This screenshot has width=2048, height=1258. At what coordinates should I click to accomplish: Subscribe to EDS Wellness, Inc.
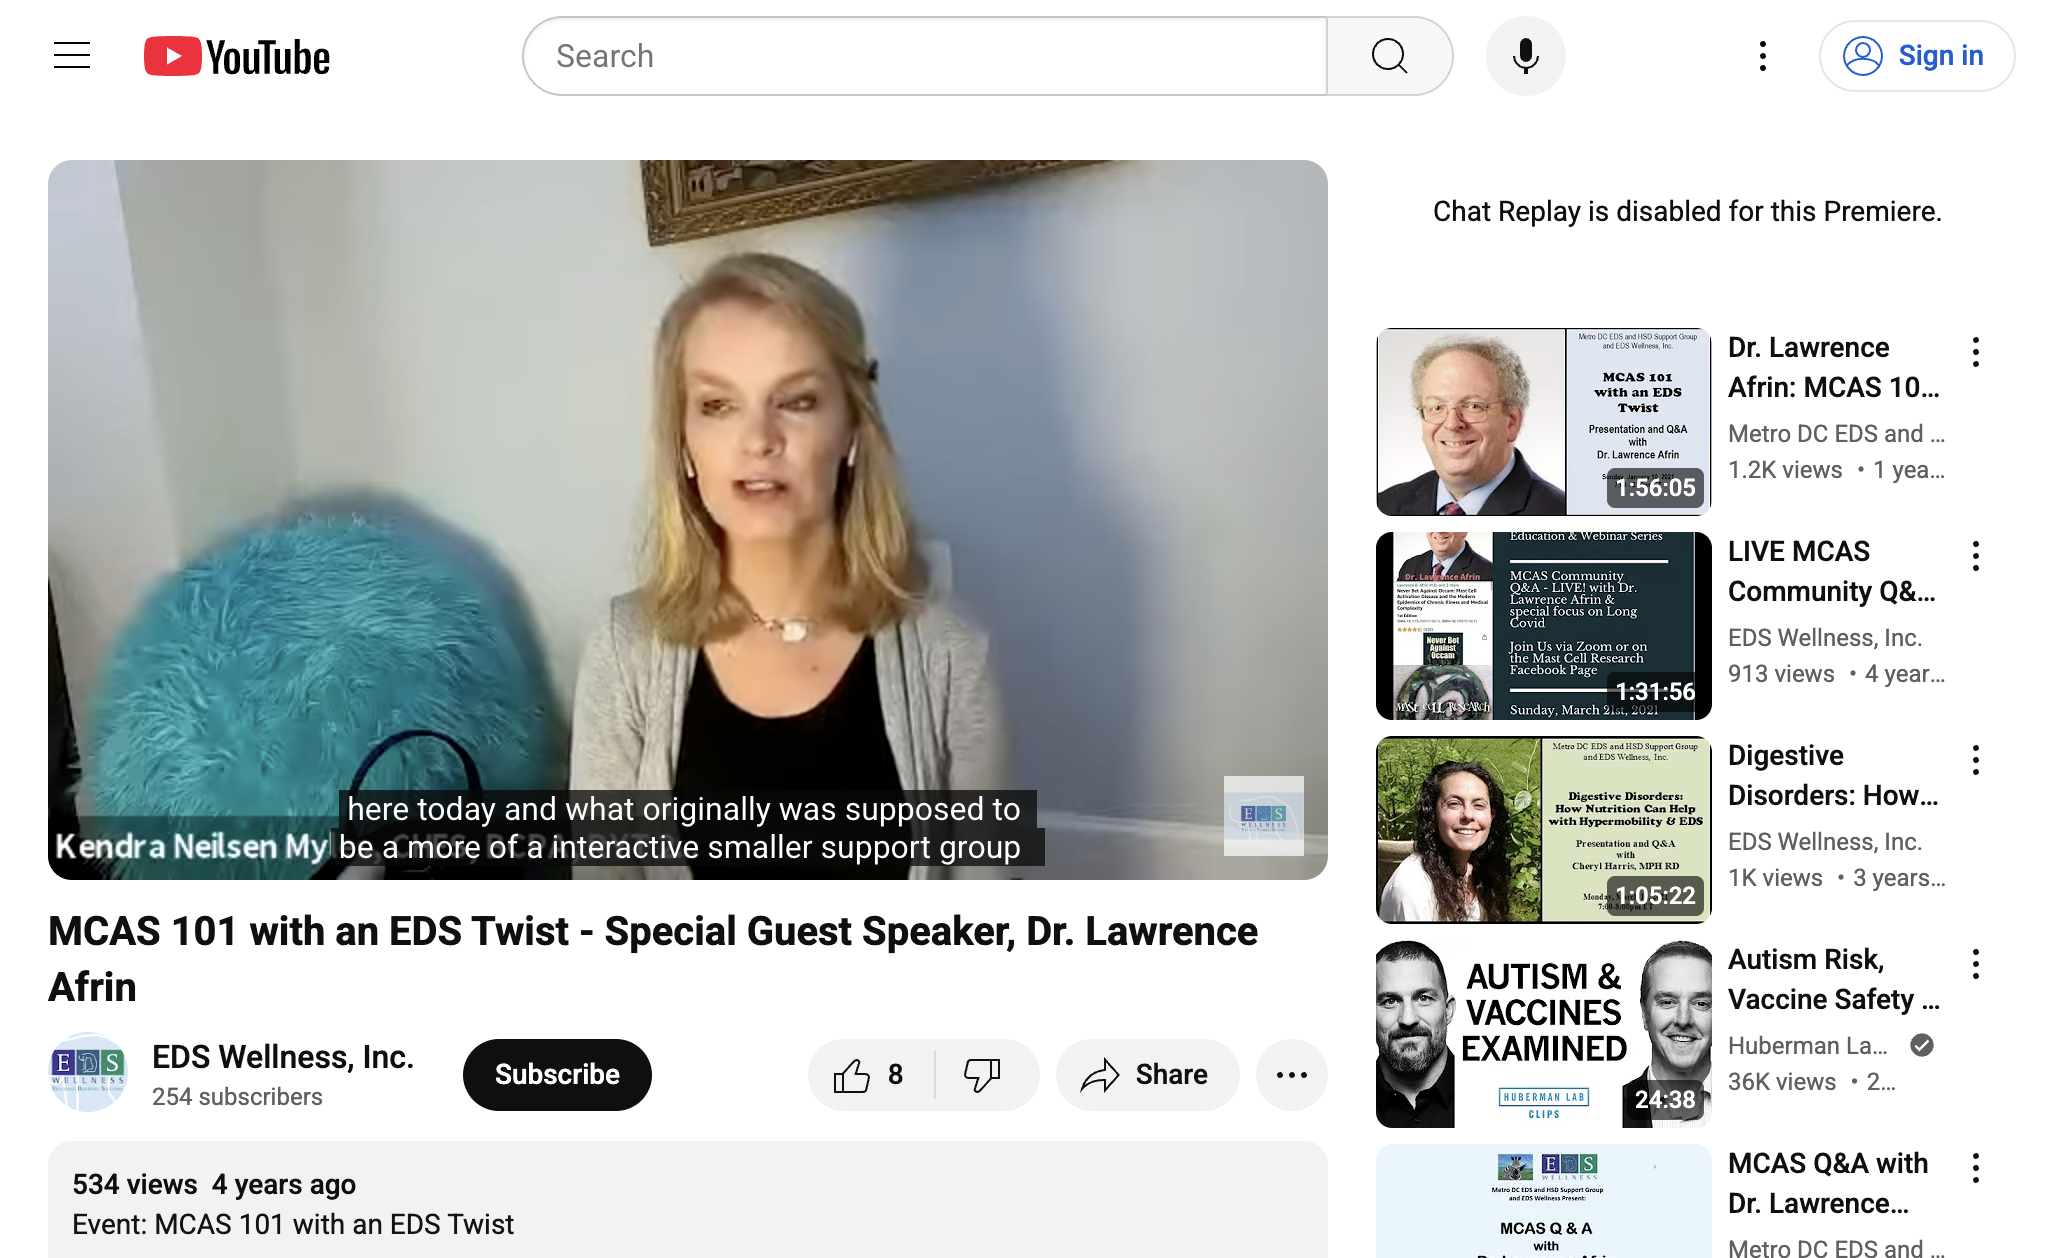click(x=557, y=1074)
